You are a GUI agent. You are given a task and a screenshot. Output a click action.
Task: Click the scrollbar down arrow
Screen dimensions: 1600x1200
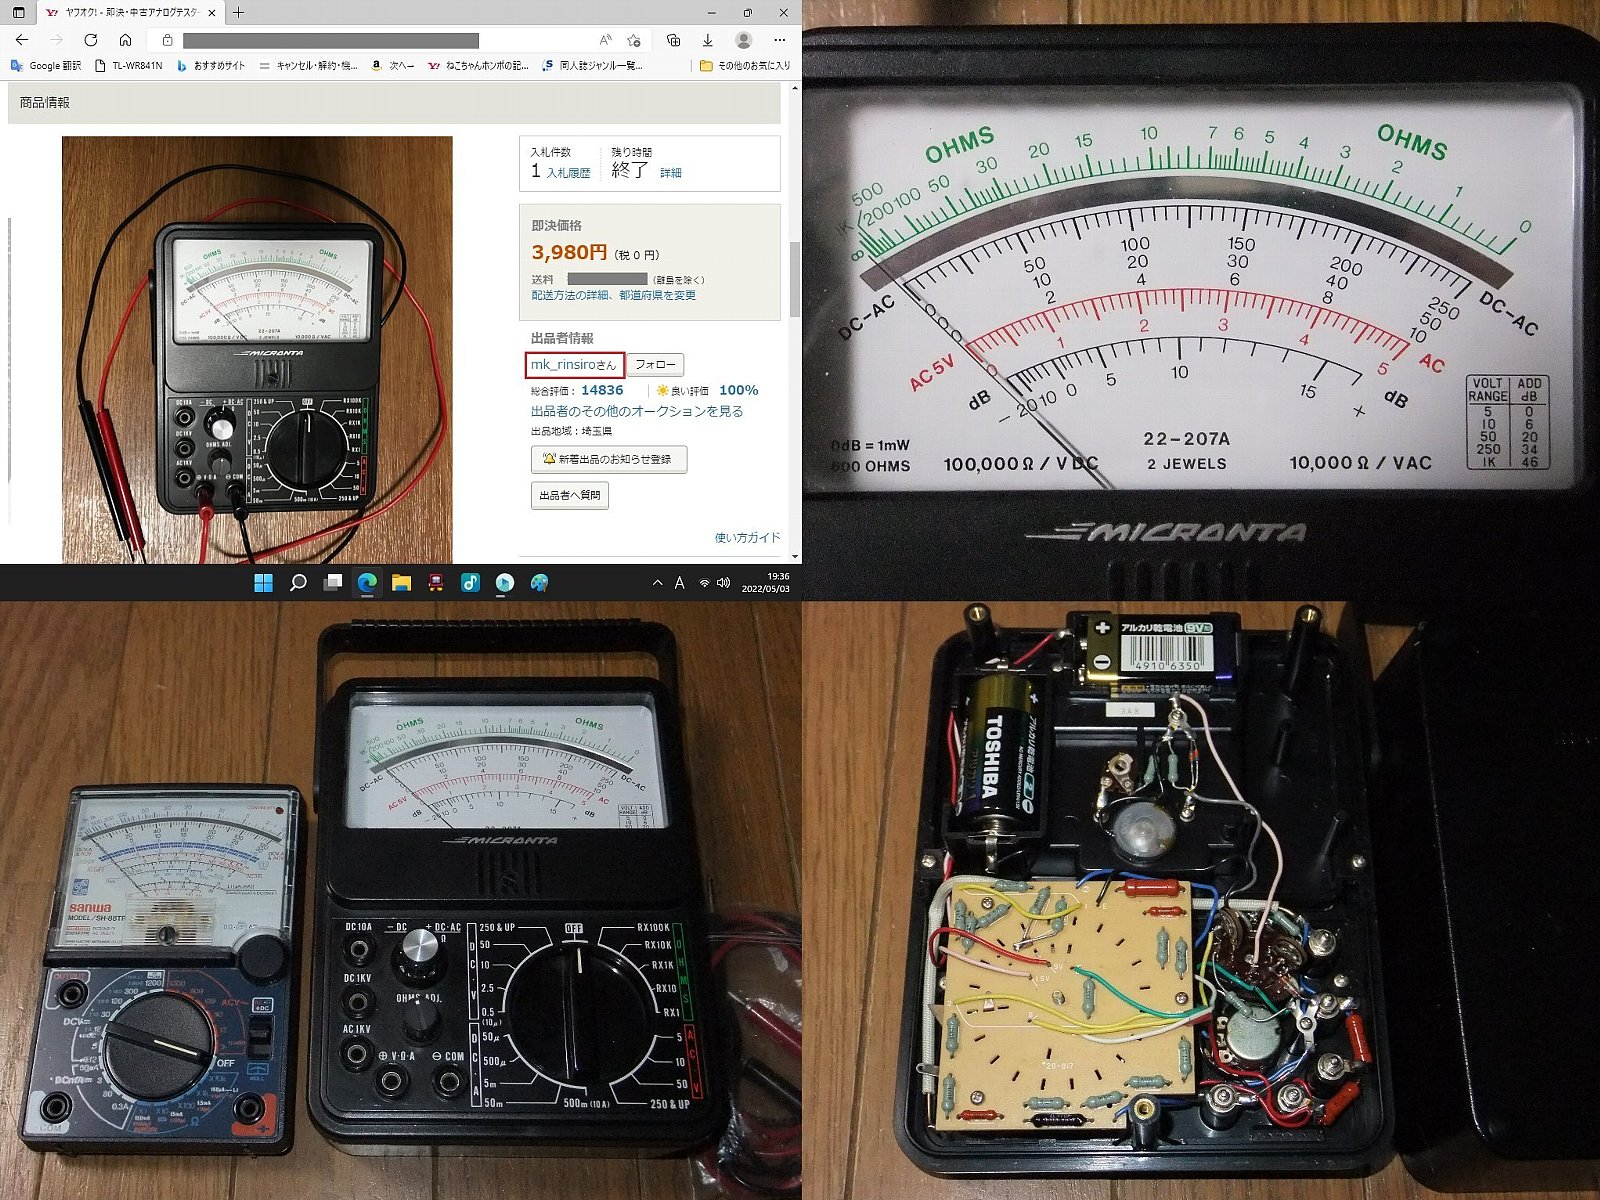(796, 557)
